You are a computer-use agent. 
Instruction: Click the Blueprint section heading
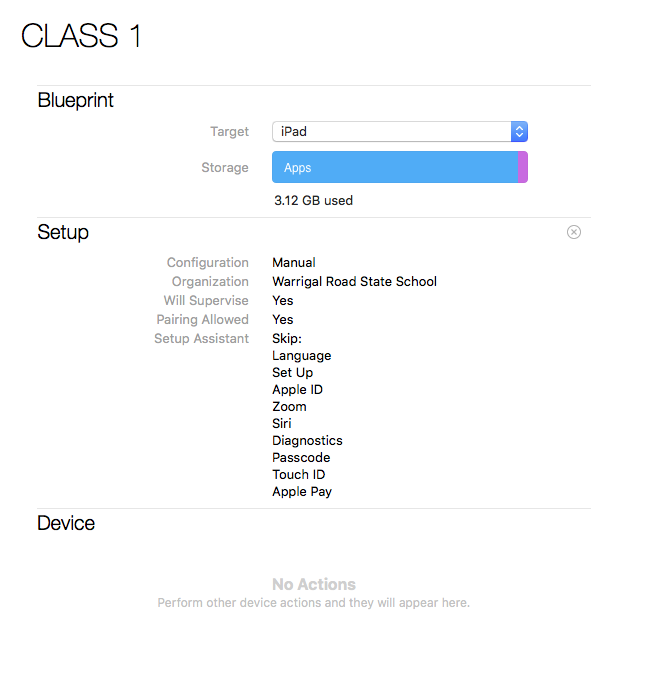[x=75, y=100]
